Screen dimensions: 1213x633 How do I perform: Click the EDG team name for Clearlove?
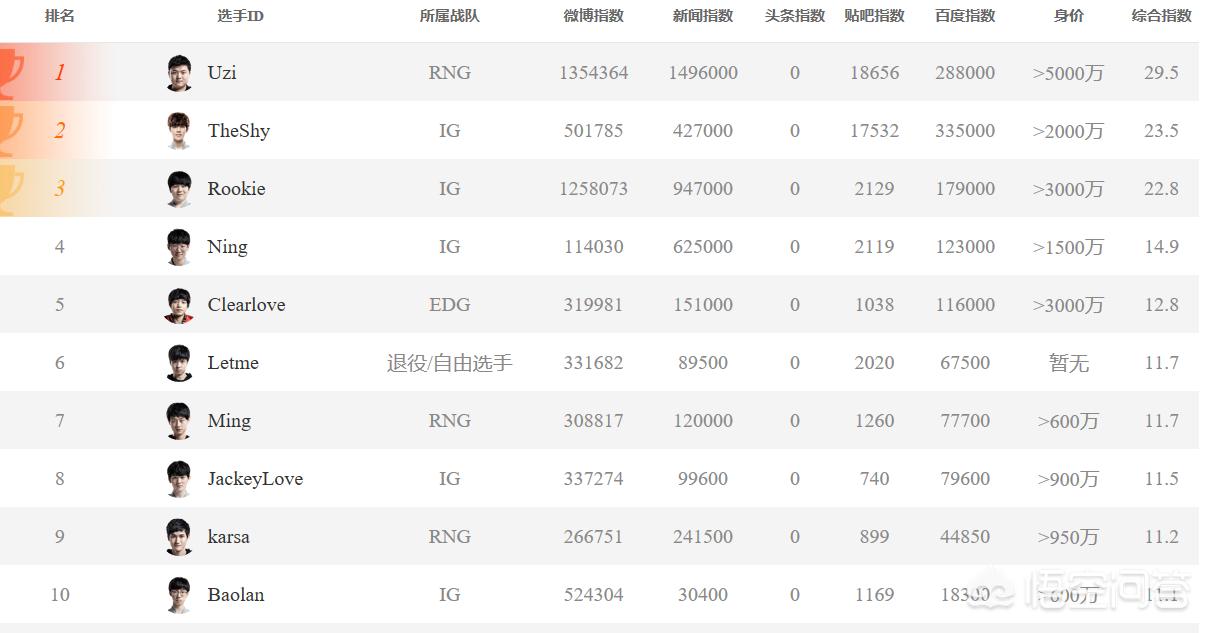tap(449, 305)
